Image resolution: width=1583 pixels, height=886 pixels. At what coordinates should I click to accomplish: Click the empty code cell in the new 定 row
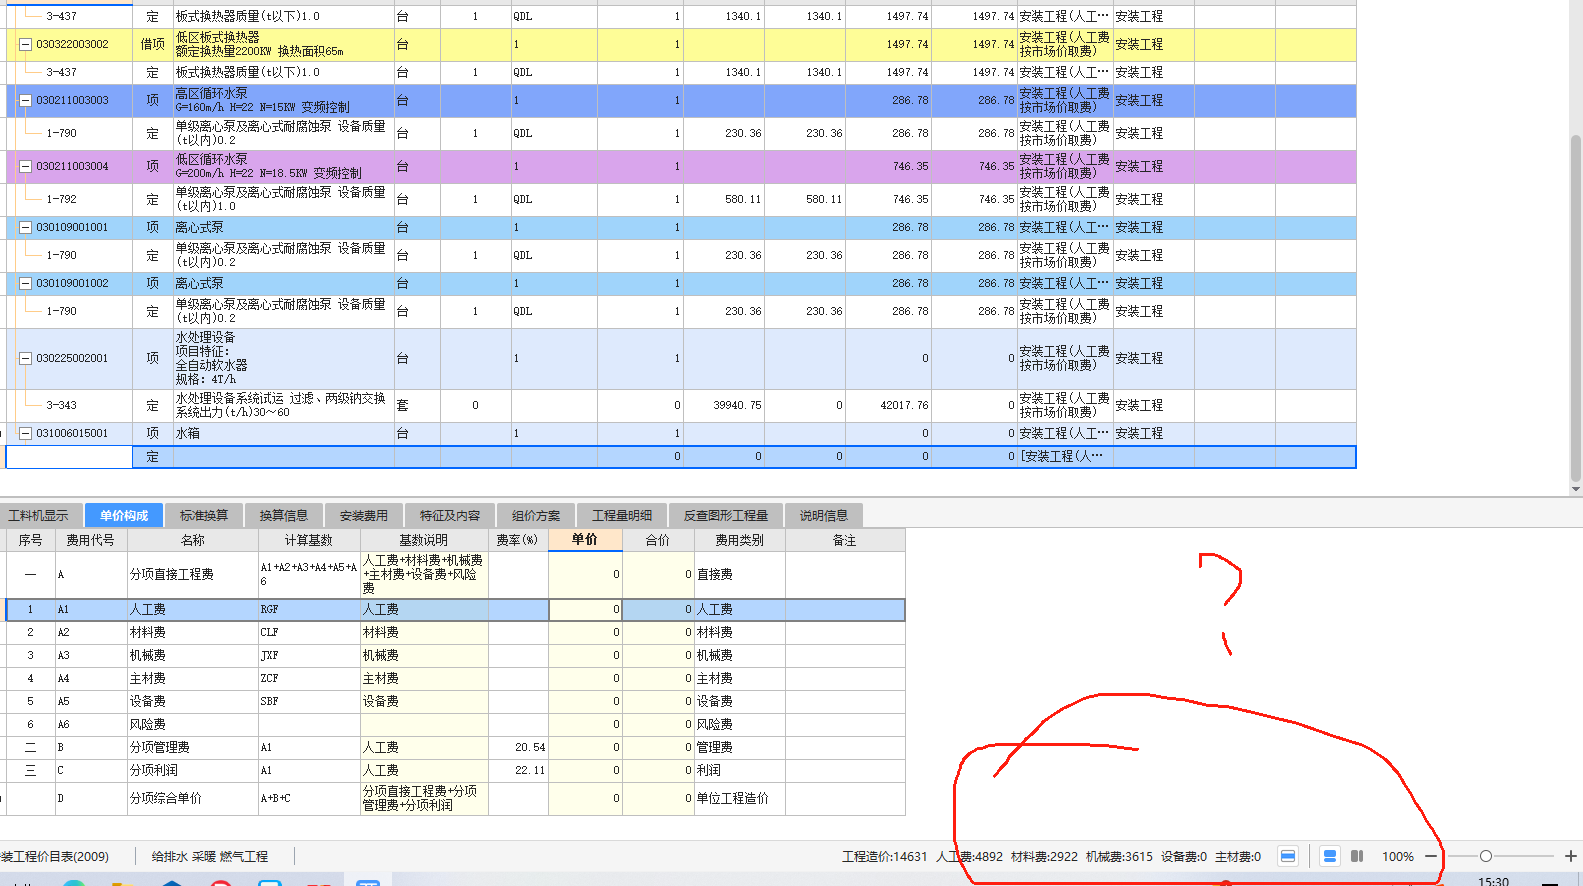(x=69, y=456)
